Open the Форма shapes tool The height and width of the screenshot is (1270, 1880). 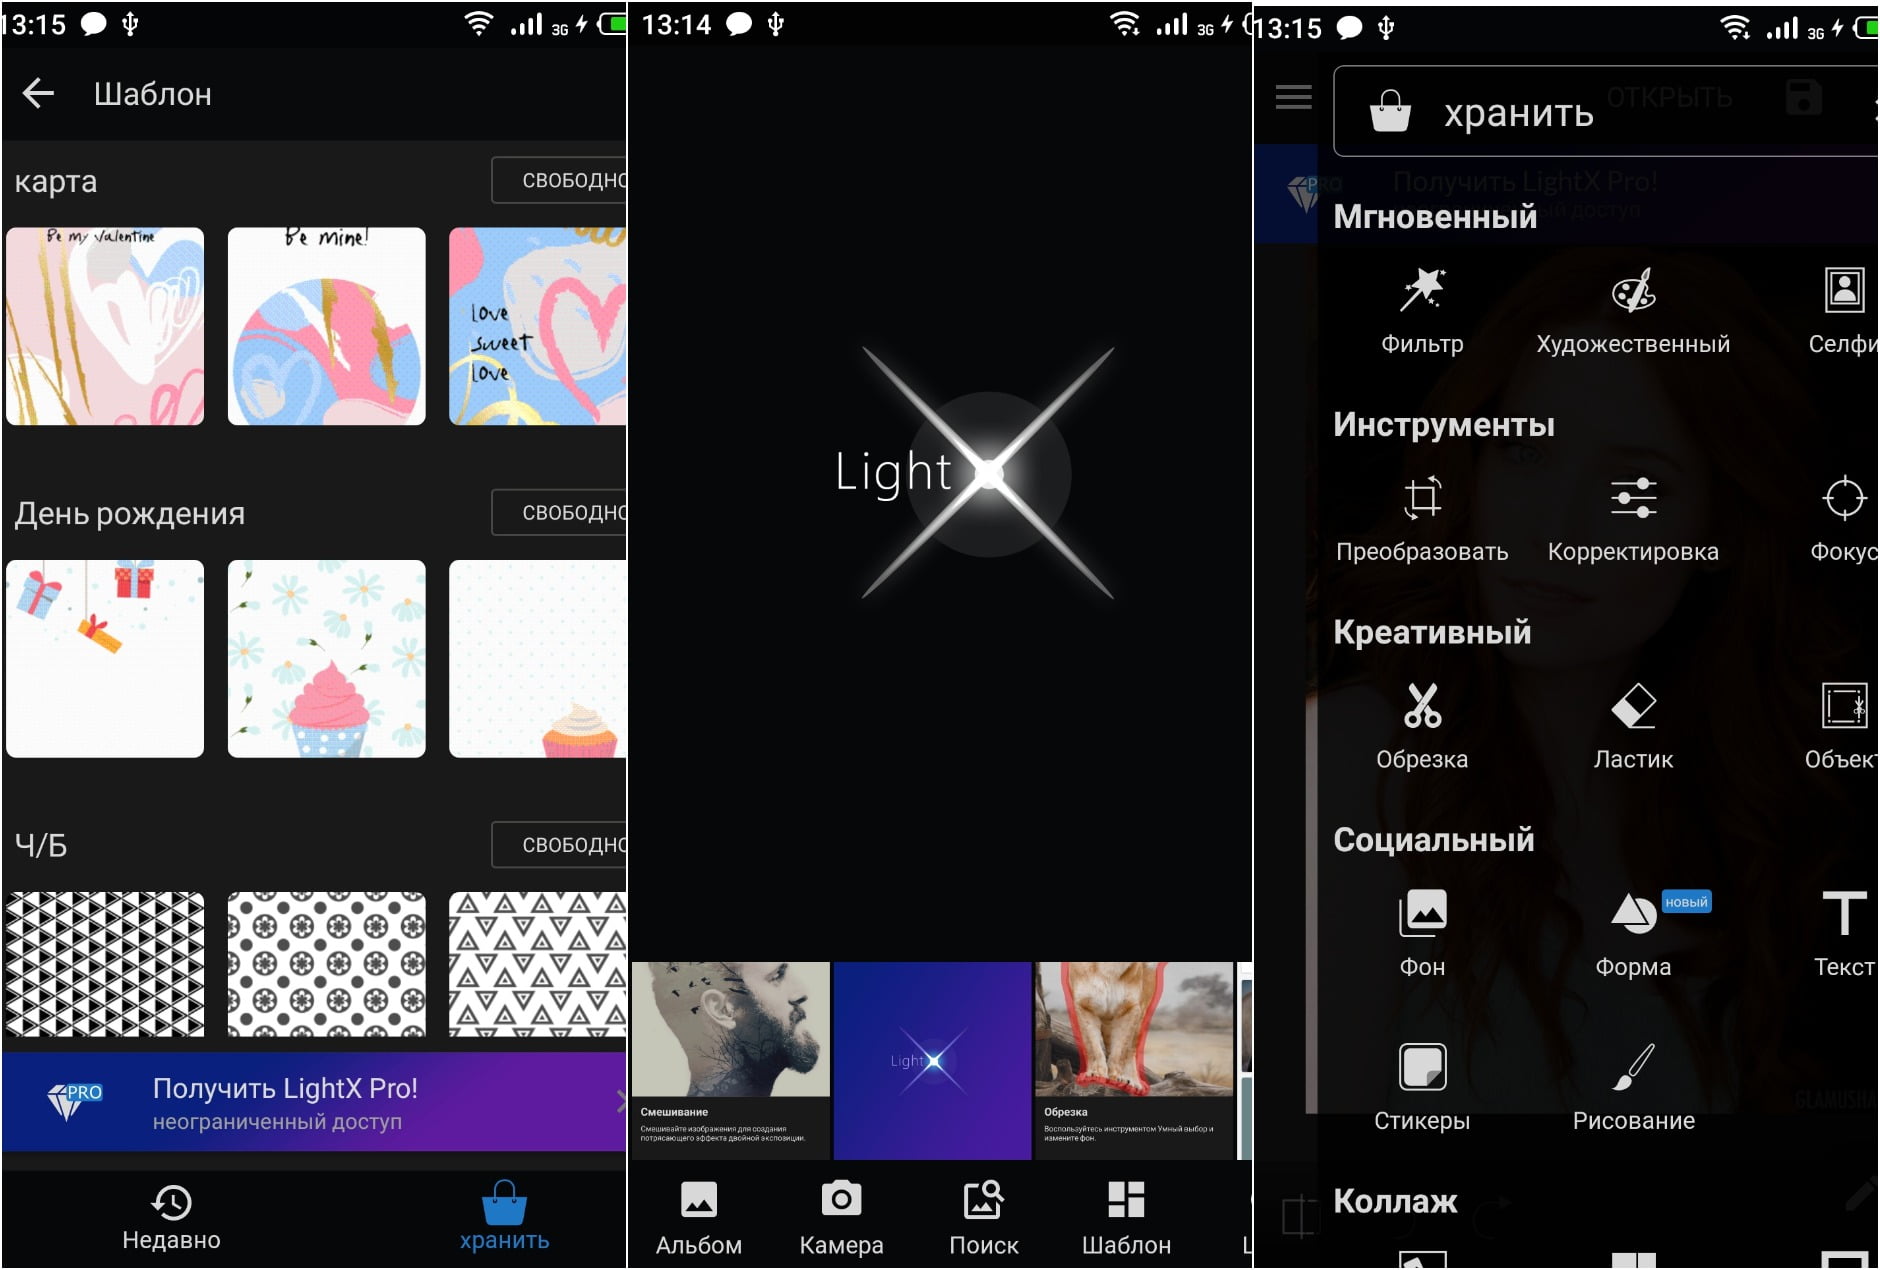point(1633,934)
